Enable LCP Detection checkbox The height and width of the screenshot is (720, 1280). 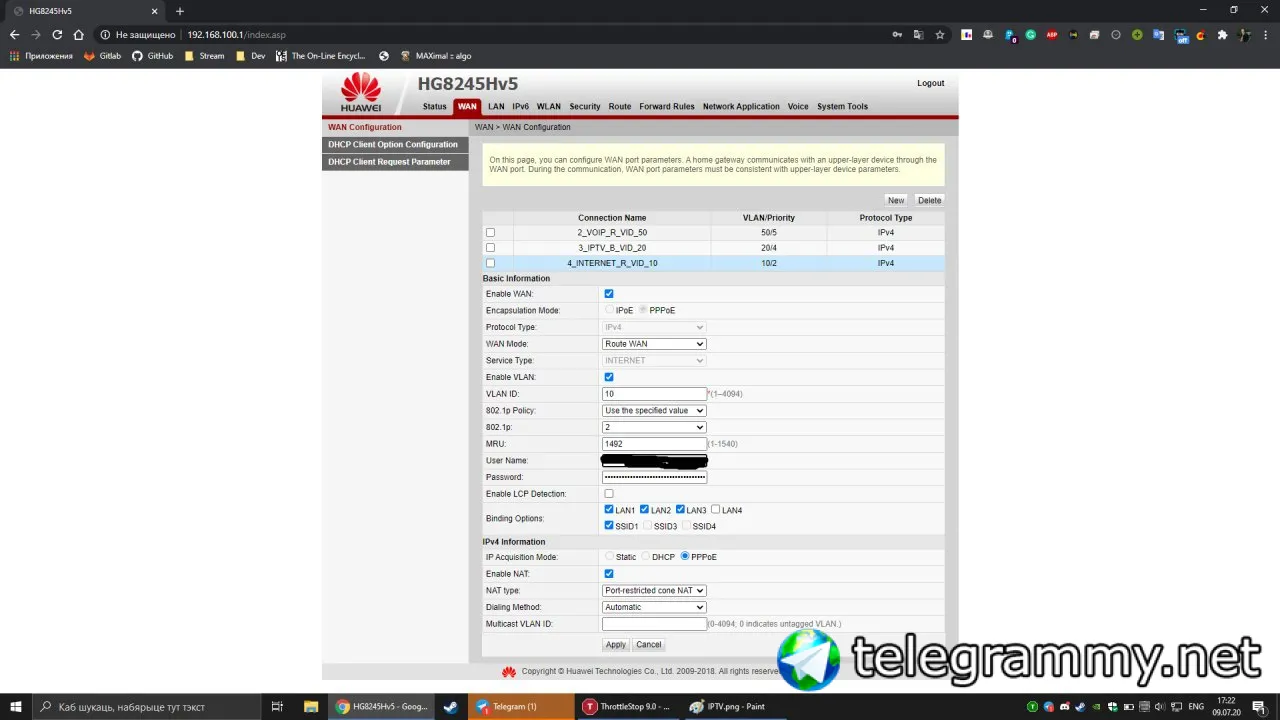tap(609, 494)
